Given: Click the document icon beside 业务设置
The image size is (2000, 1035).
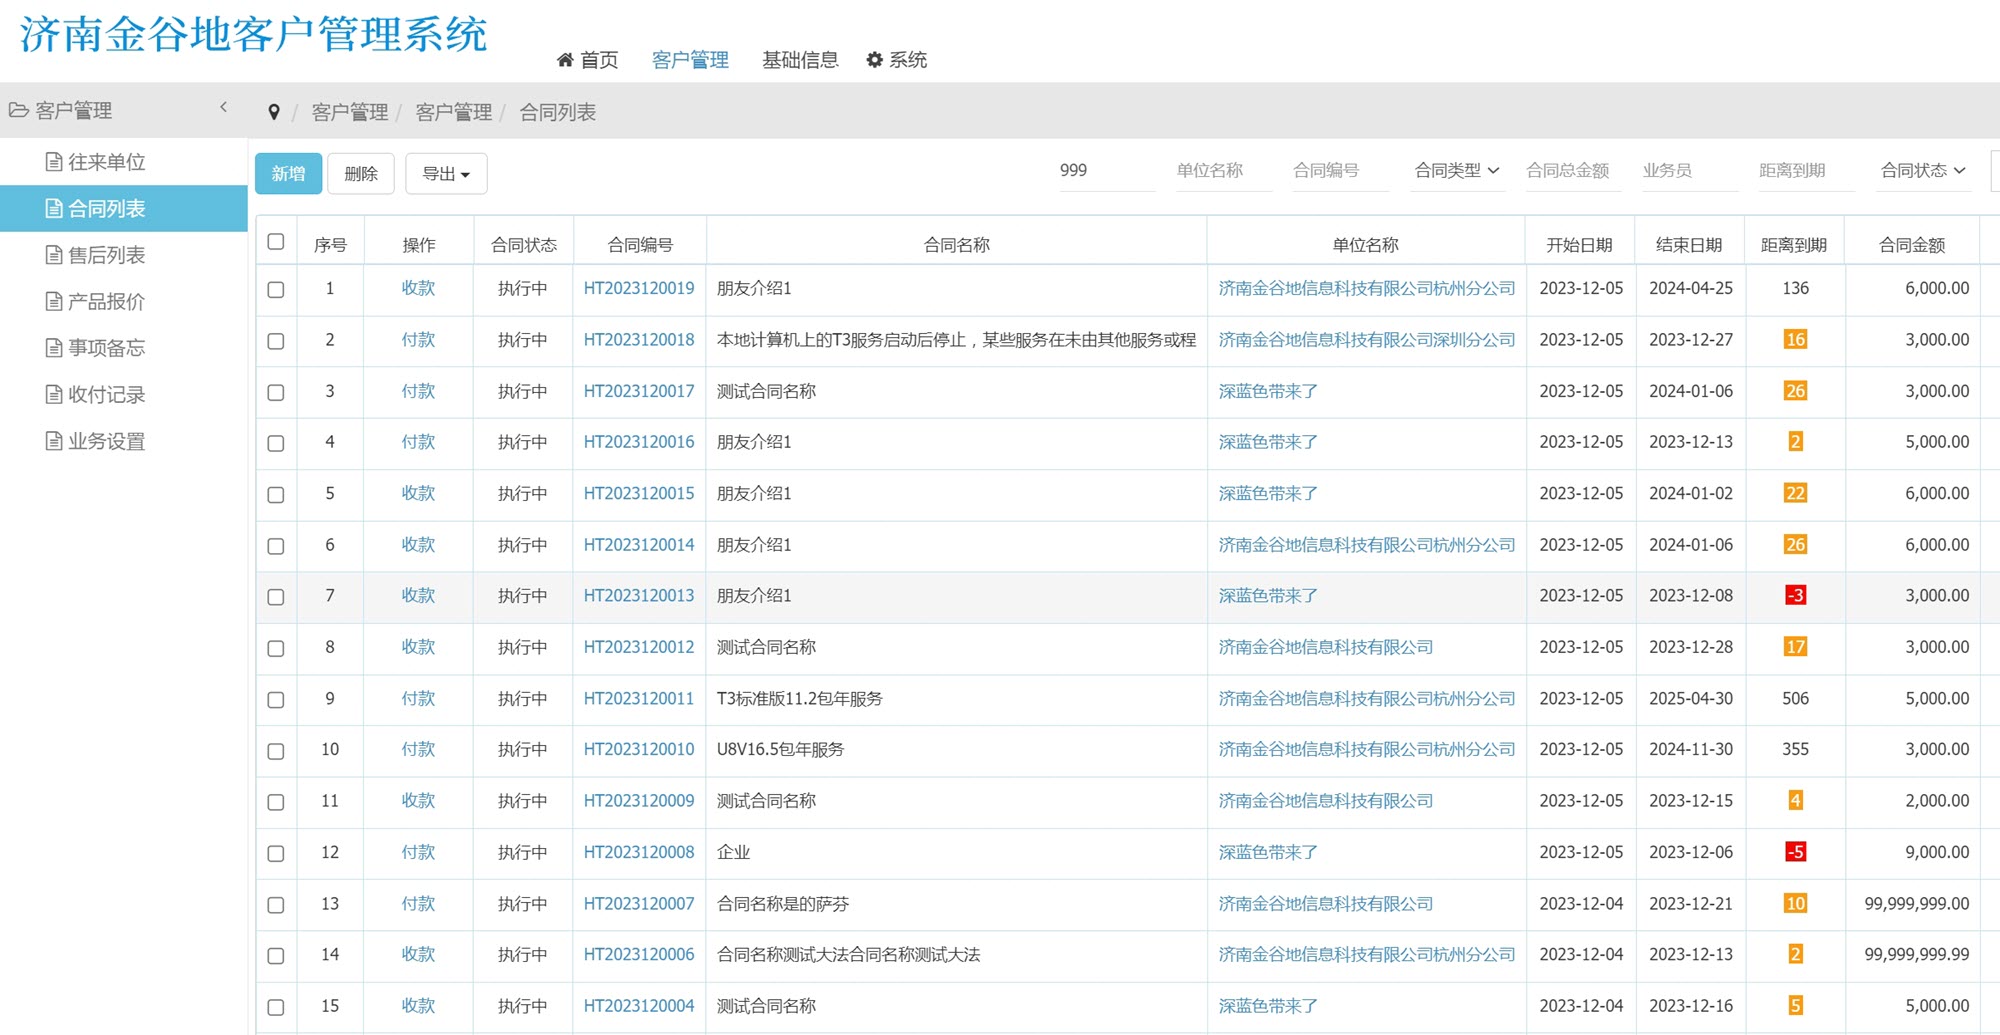Looking at the screenshot, I should 54,441.
